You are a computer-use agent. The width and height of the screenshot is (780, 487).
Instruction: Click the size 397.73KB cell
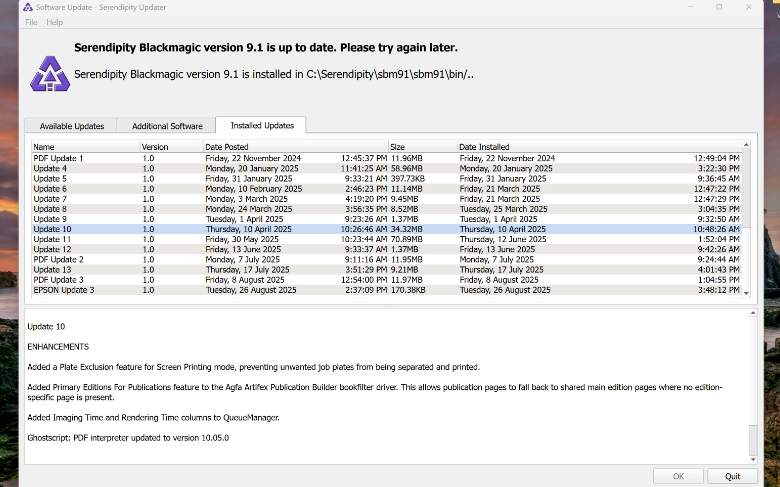tap(408, 179)
